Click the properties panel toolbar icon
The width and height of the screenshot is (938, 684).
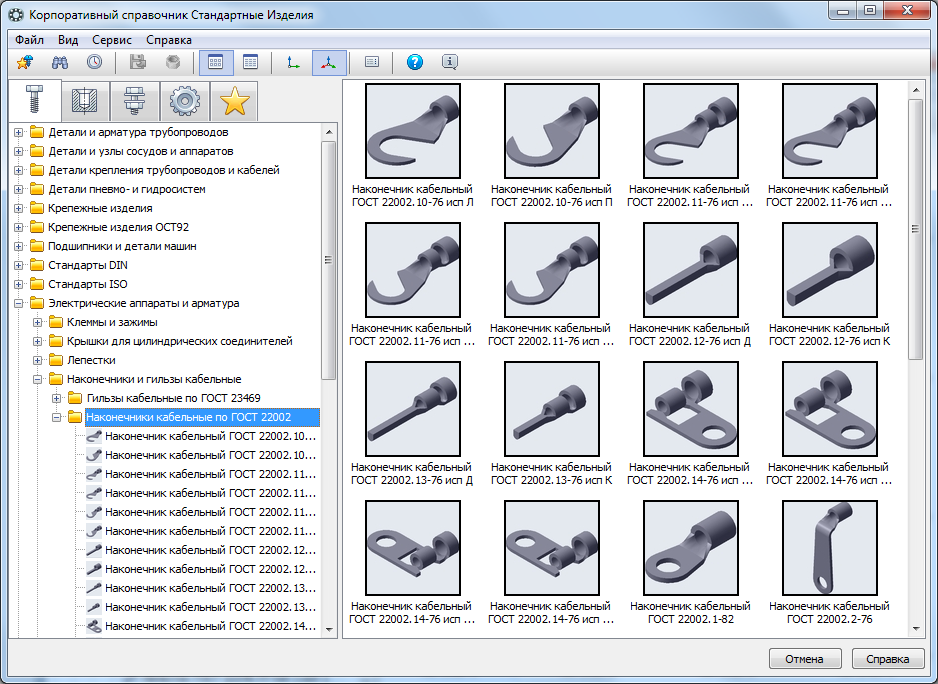pos(372,62)
